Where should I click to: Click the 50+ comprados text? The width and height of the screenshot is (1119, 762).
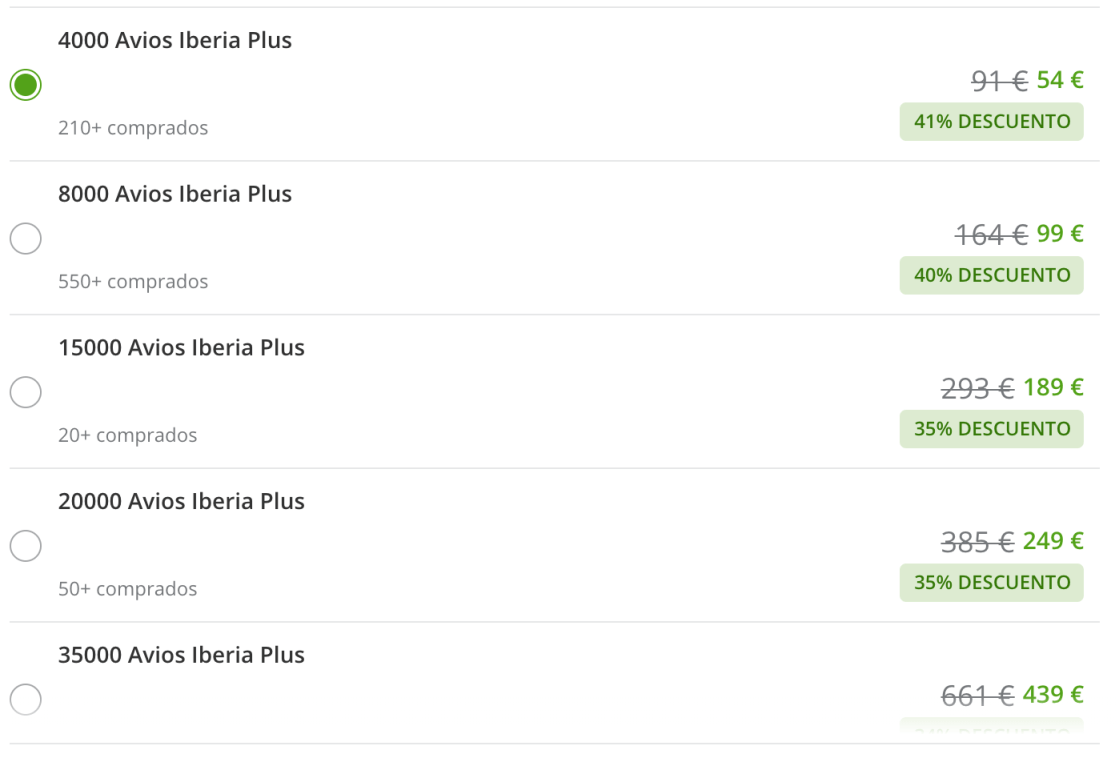[127, 589]
